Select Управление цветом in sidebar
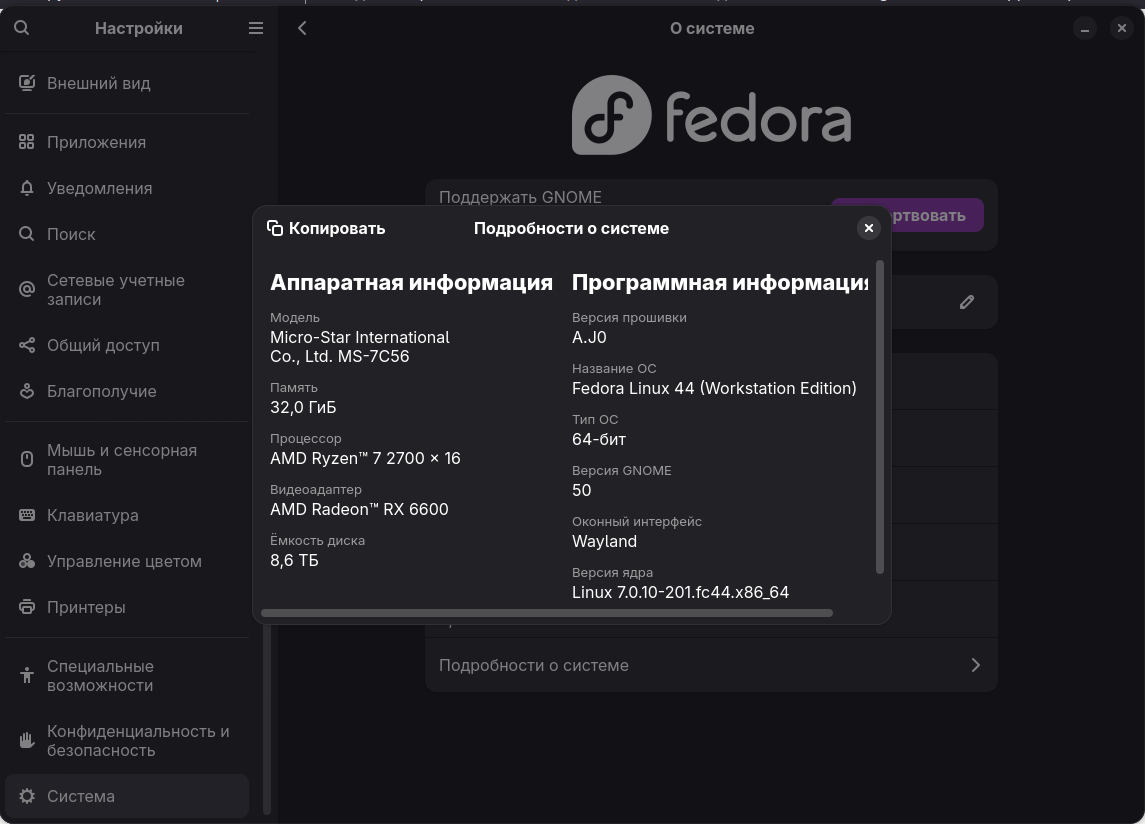Screen dimensions: 1145x824 pyautogui.click(x=127, y=562)
